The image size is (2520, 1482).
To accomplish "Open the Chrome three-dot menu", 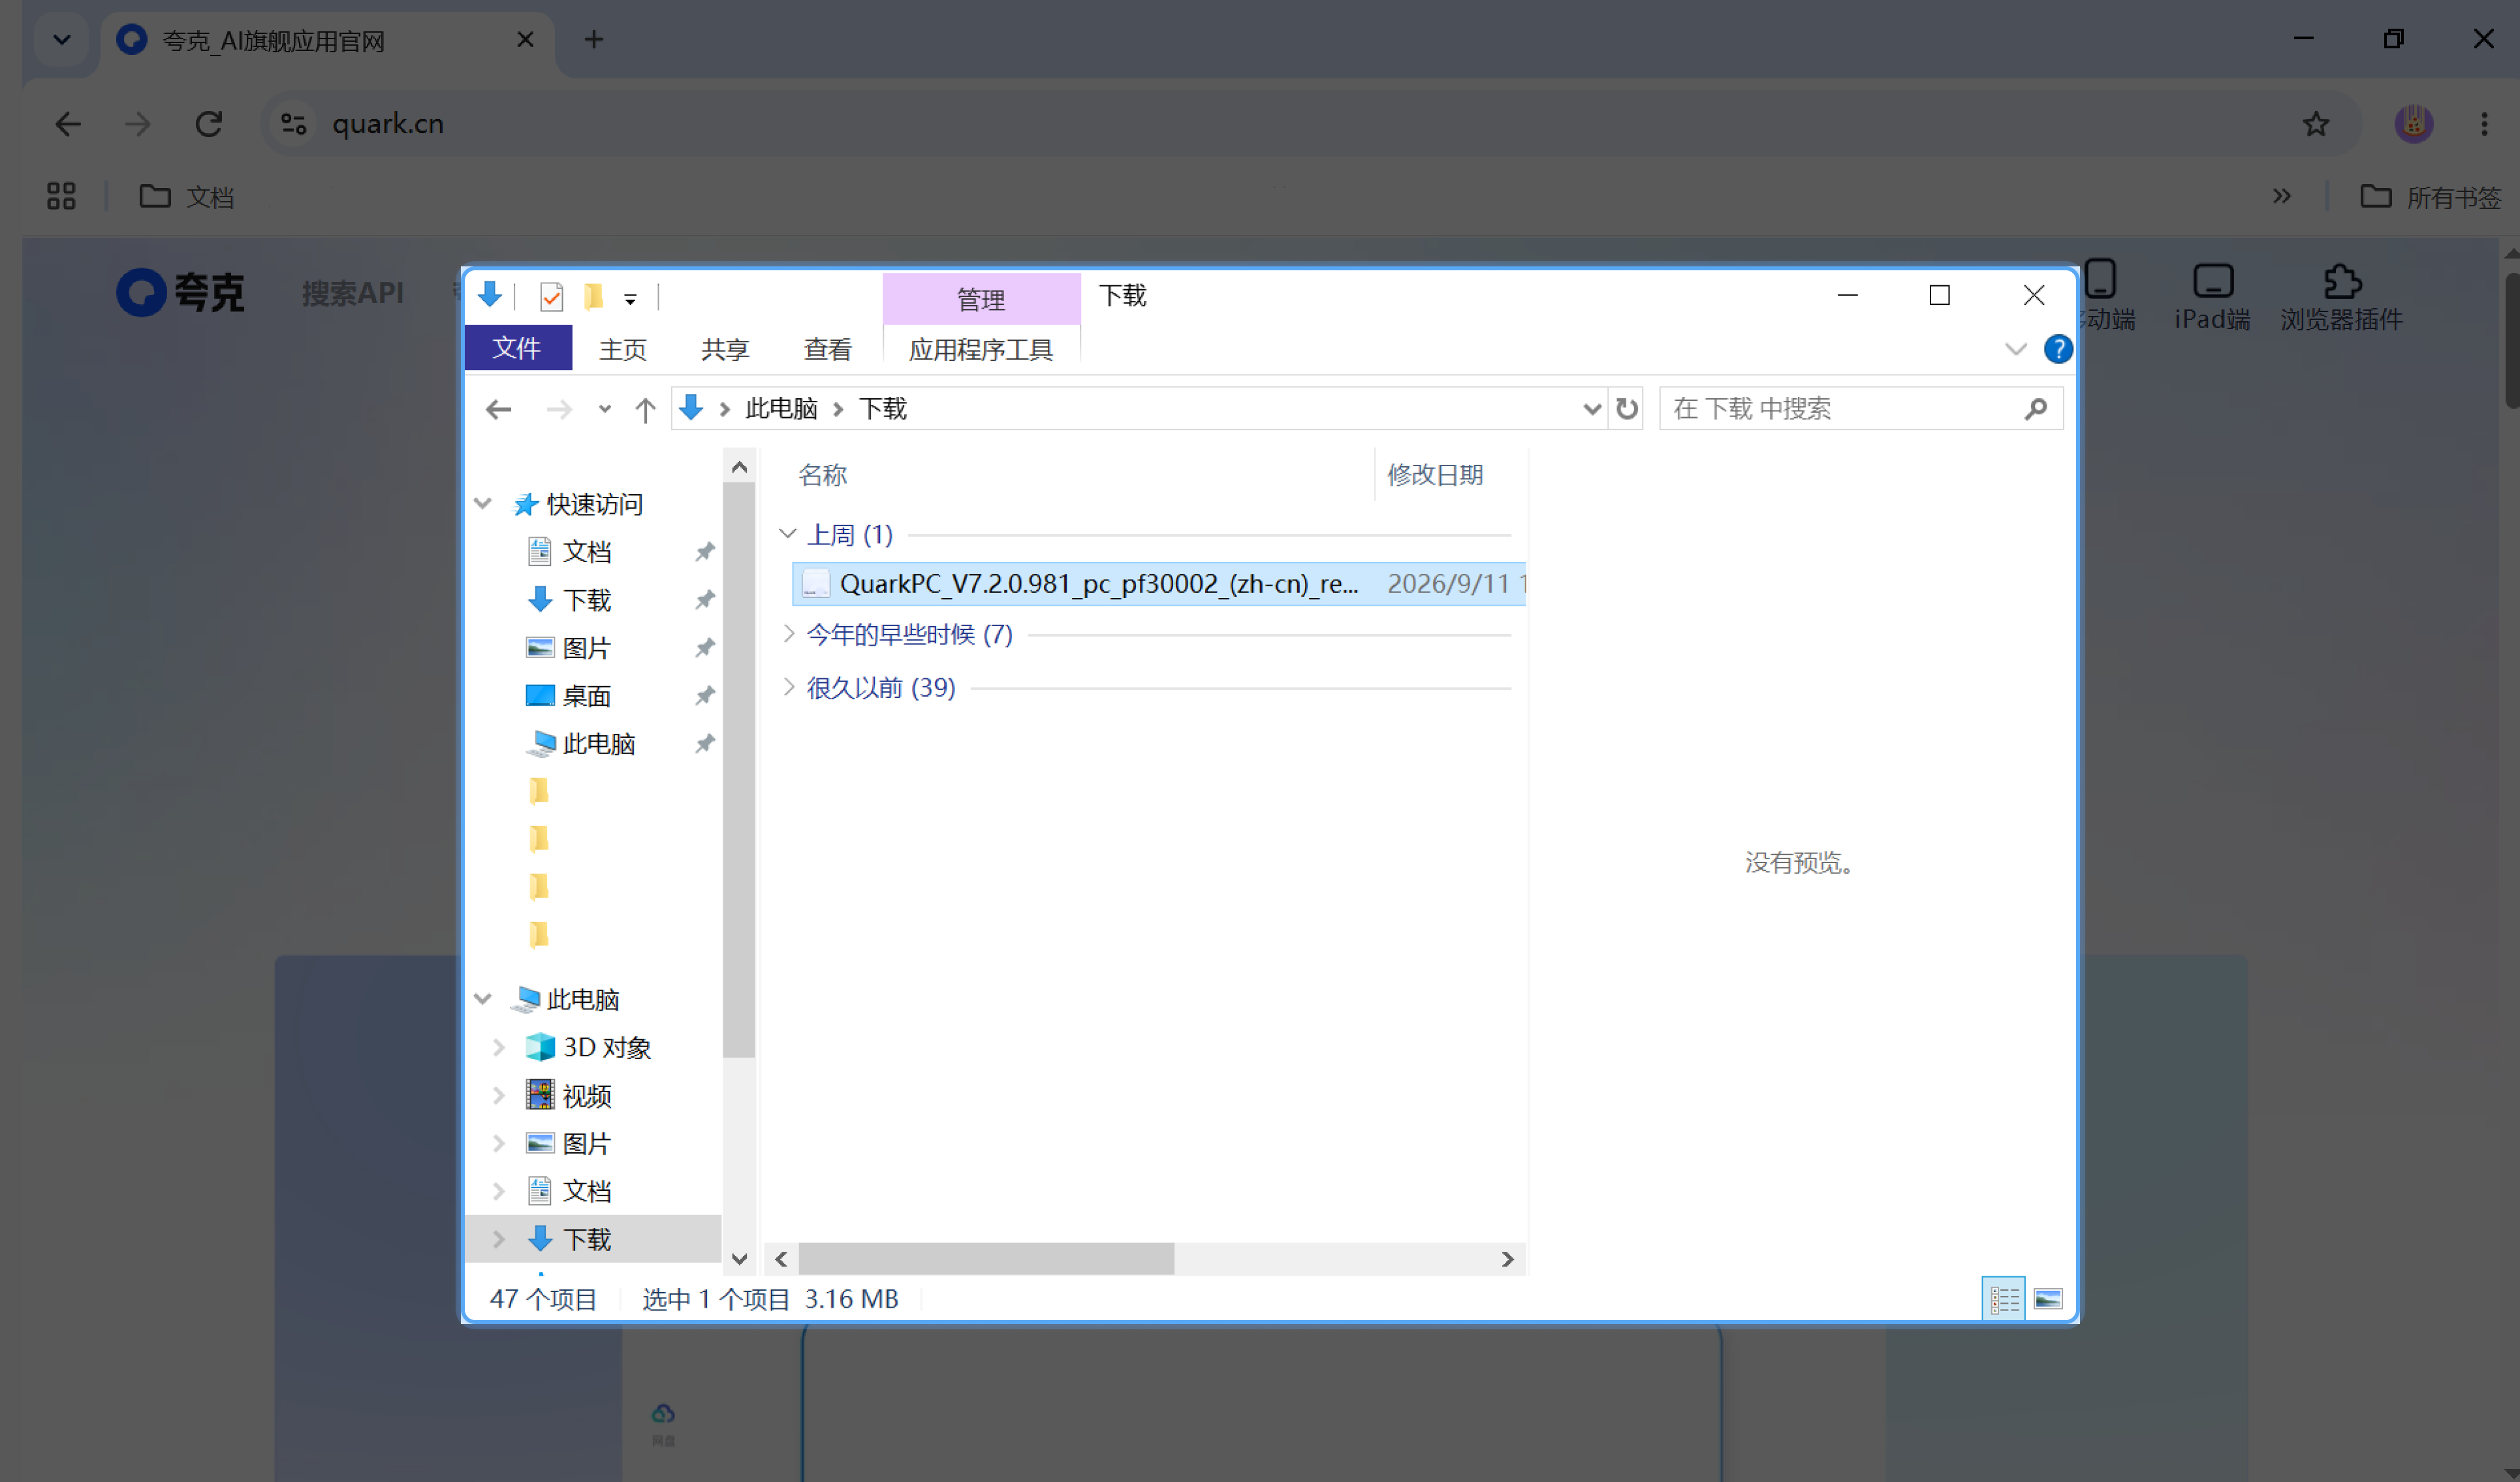I will tap(2484, 124).
